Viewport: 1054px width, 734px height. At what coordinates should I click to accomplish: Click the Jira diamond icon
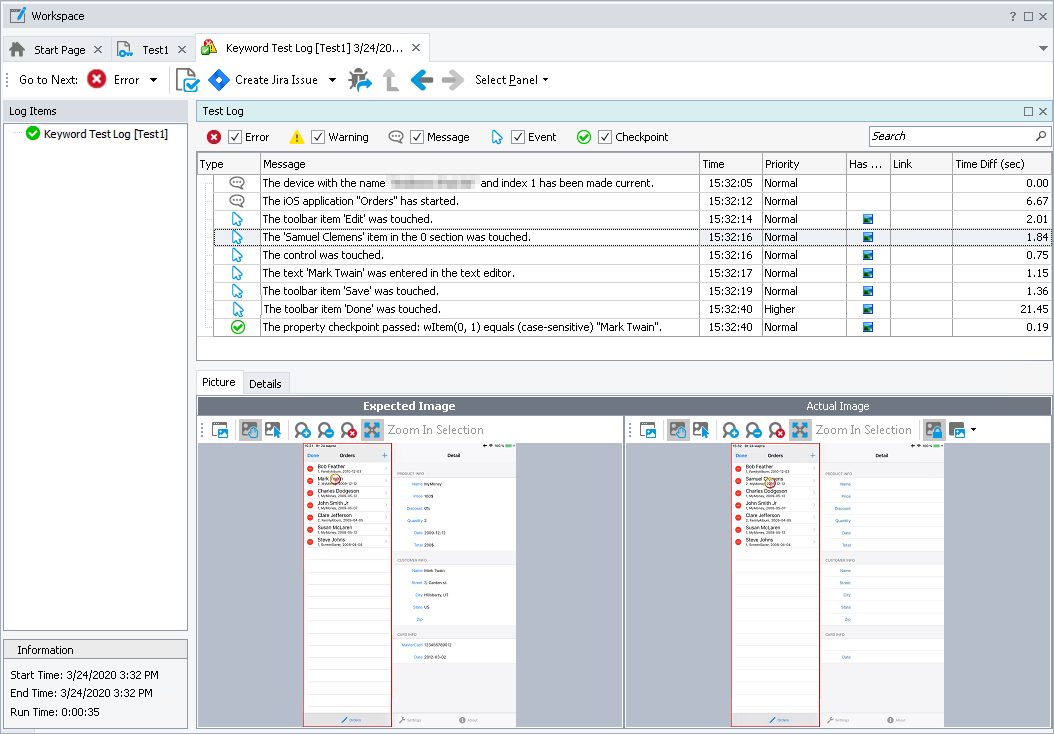[x=219, y=80]
